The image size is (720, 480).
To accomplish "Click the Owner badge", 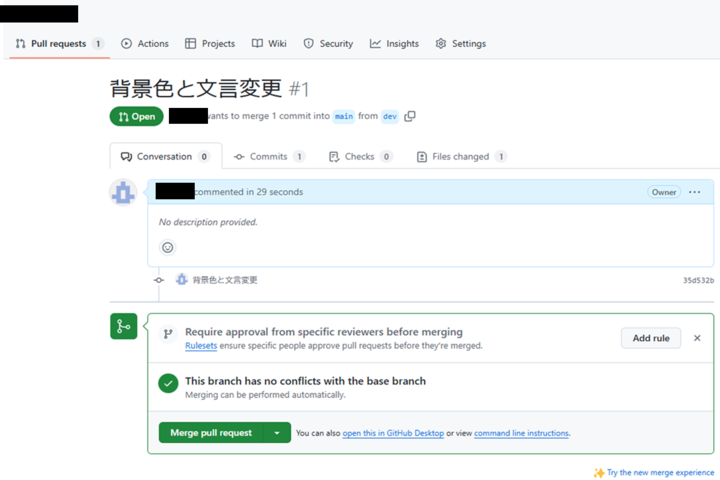I will pyautogui.click(x=664, y=192).
